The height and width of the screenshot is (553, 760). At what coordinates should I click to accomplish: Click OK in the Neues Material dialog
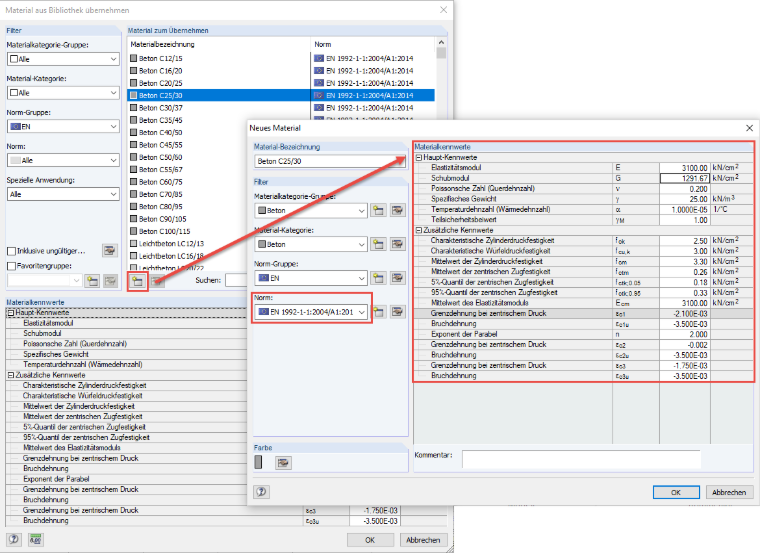click(x=676, y=492)
